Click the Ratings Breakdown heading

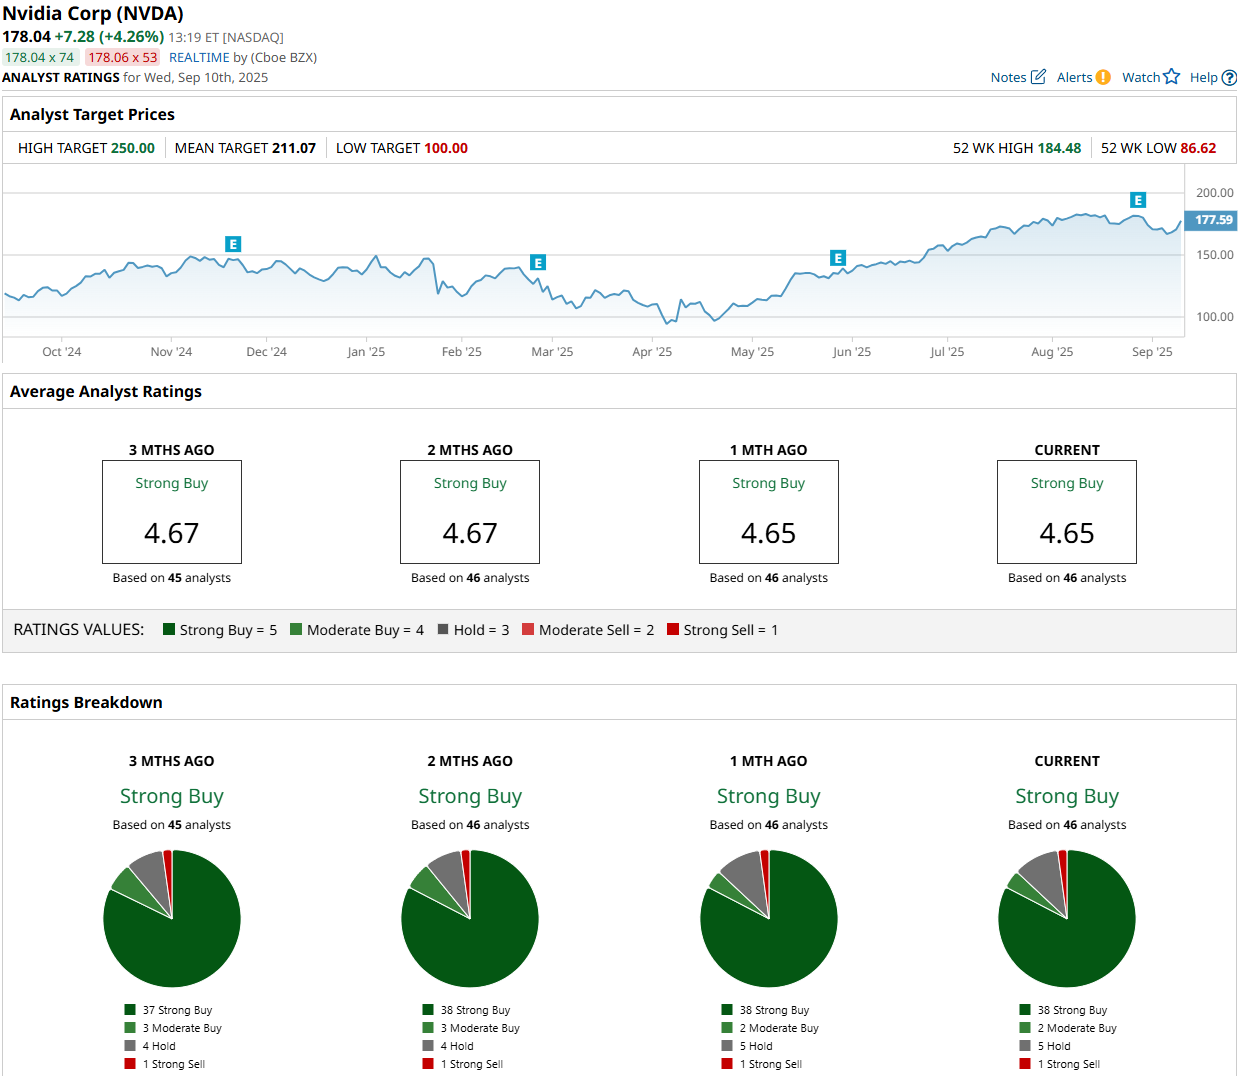click(86, 702)
